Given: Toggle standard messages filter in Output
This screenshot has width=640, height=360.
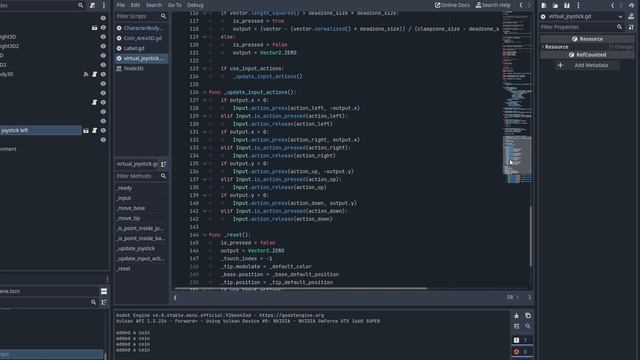Looking at the screenshot, I should click(x=522, y=340).
